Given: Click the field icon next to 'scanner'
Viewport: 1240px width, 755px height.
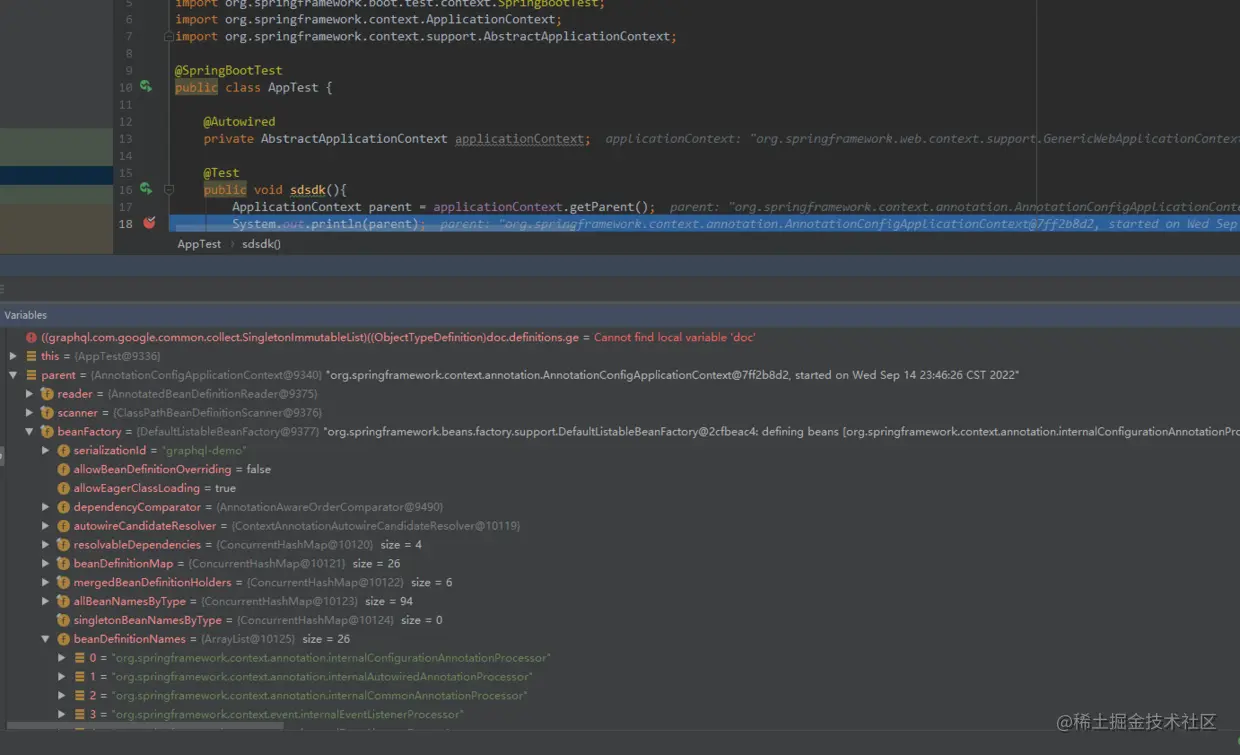Looking at the screenshot, I should [x=47, y=413].
